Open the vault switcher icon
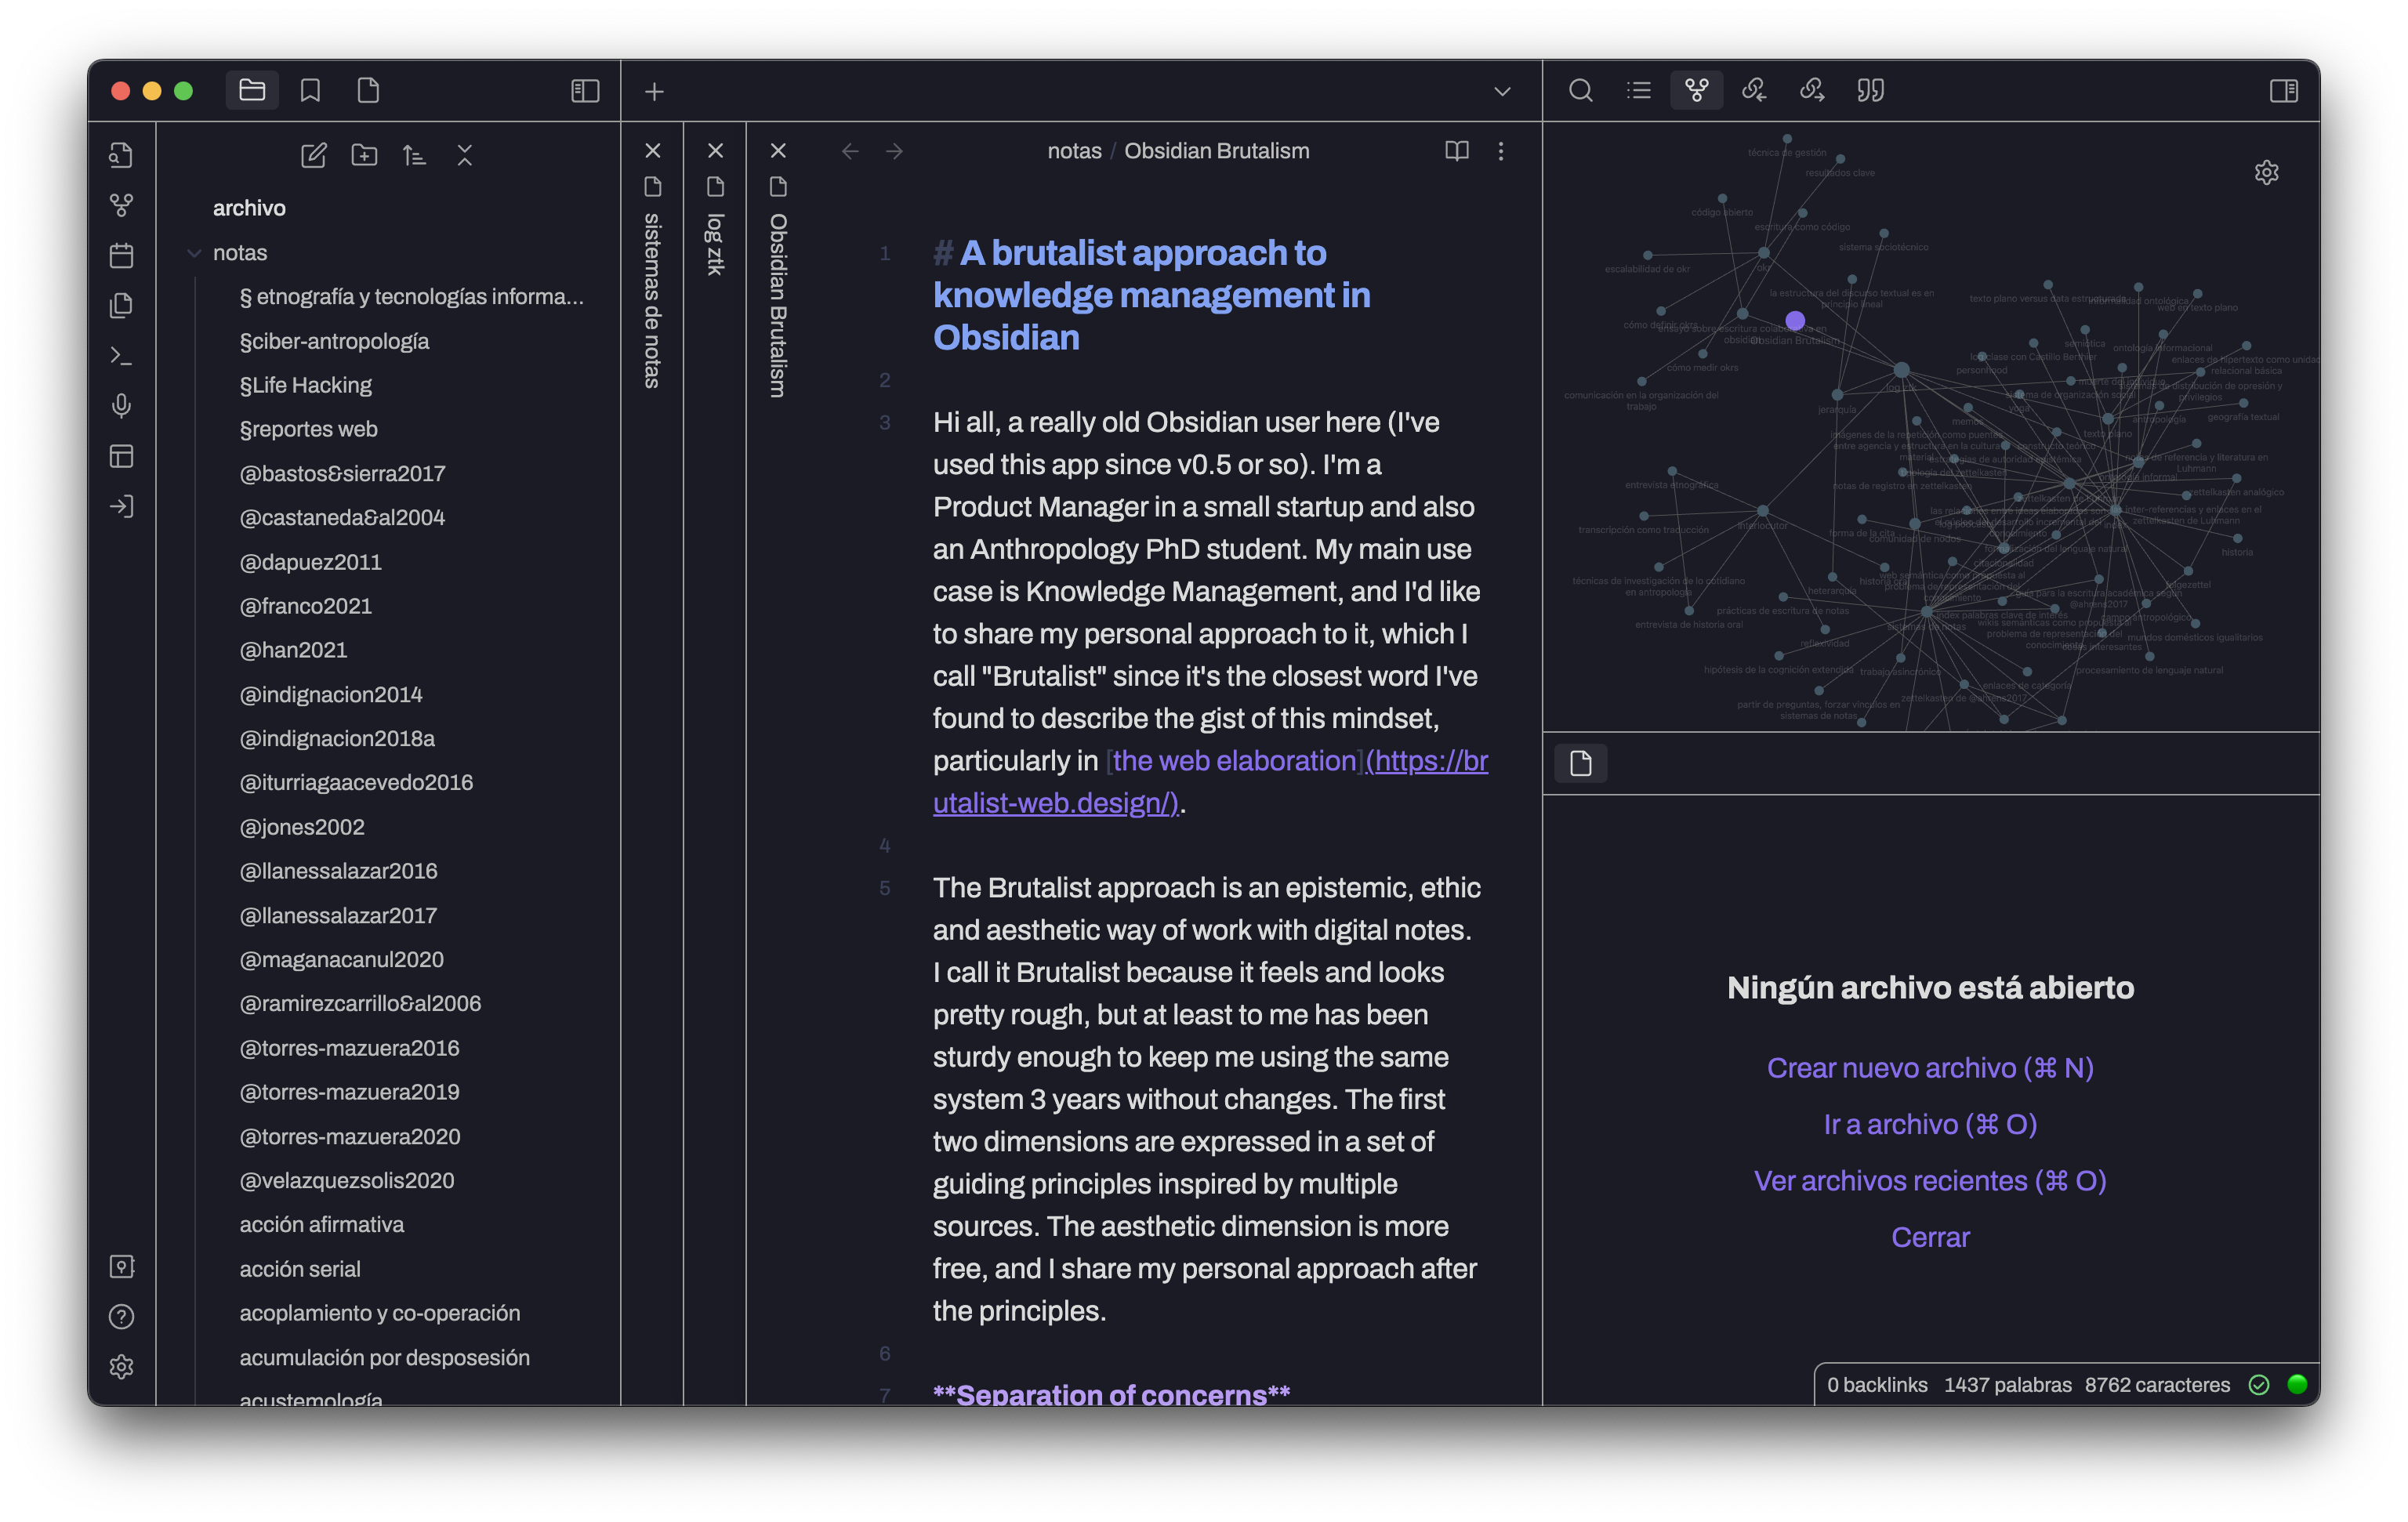 [121, 1266]
